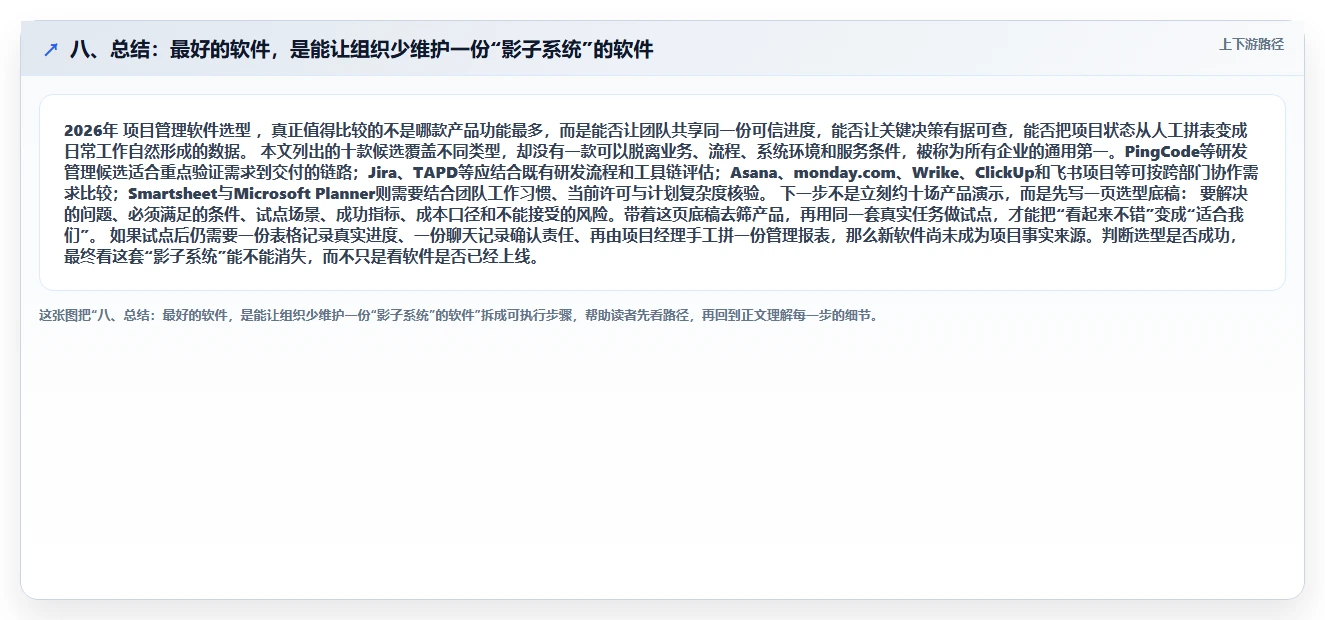Click the bold text Jira、TAPD
This screenshot has height=620, width=1325.
(x=412, y=172)
